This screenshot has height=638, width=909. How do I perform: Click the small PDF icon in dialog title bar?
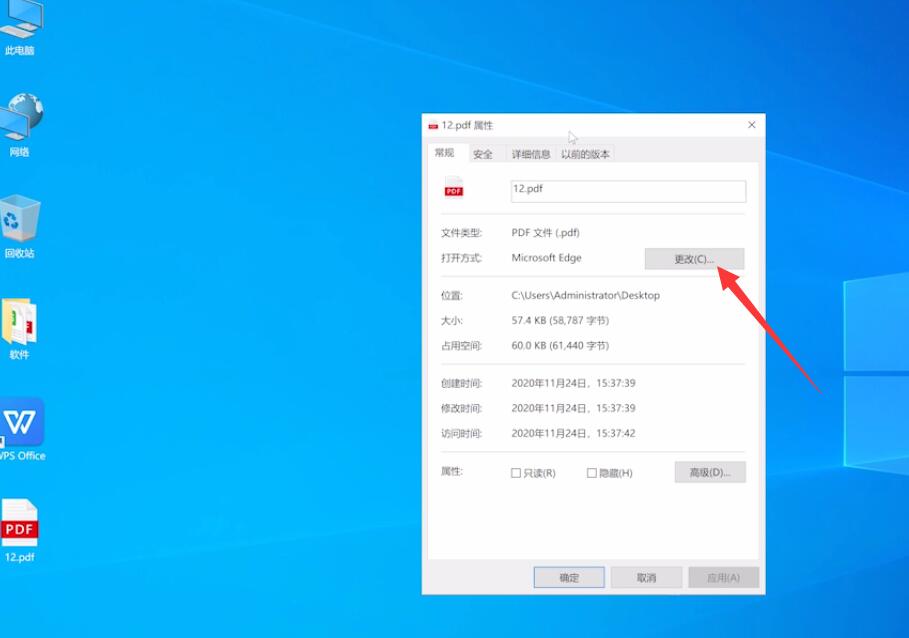433,125
